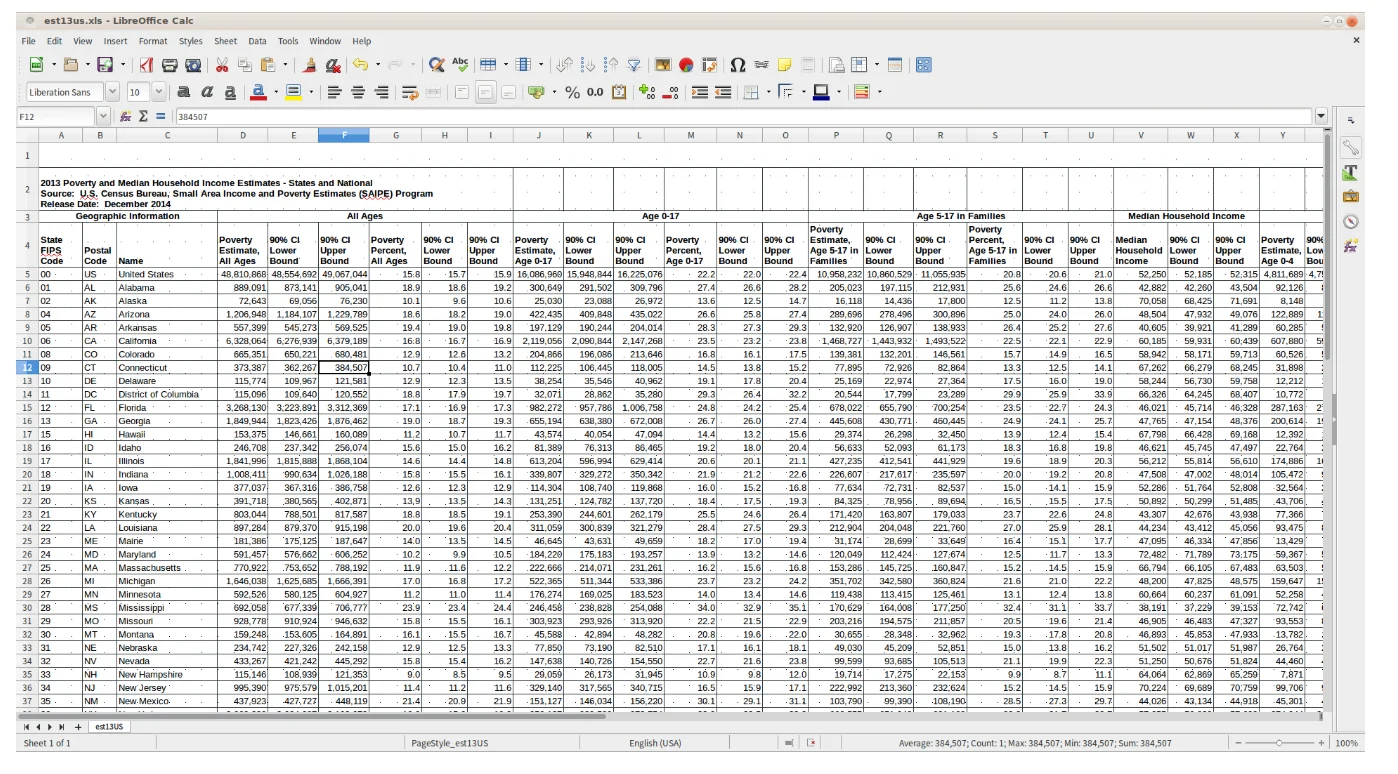
Task: Toggle Align Top
Action: 461,92
